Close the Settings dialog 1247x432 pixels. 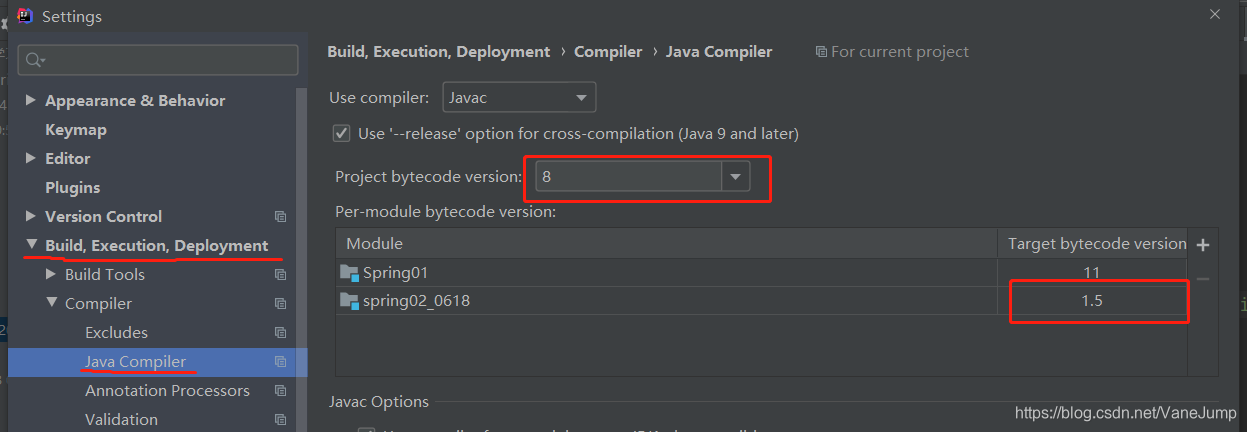(x=1215, y=14)
